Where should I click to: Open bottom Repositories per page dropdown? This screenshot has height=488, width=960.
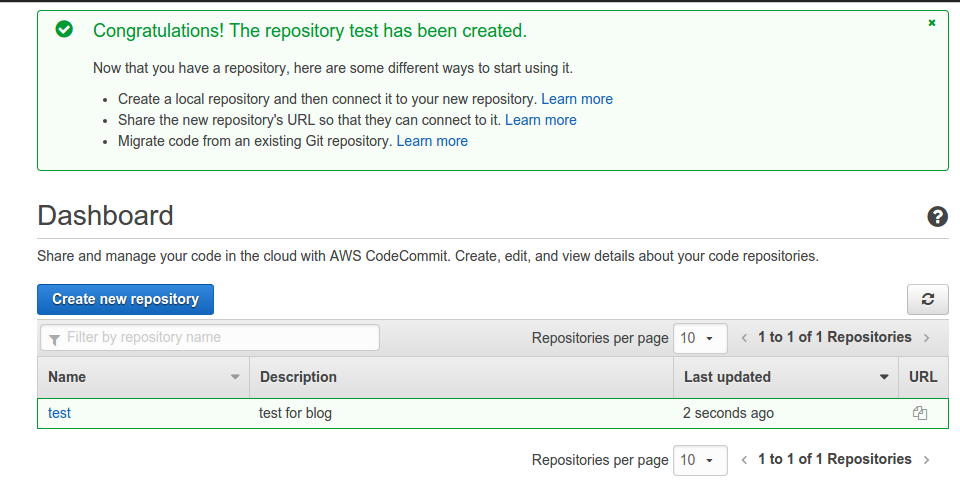point(700,460)
